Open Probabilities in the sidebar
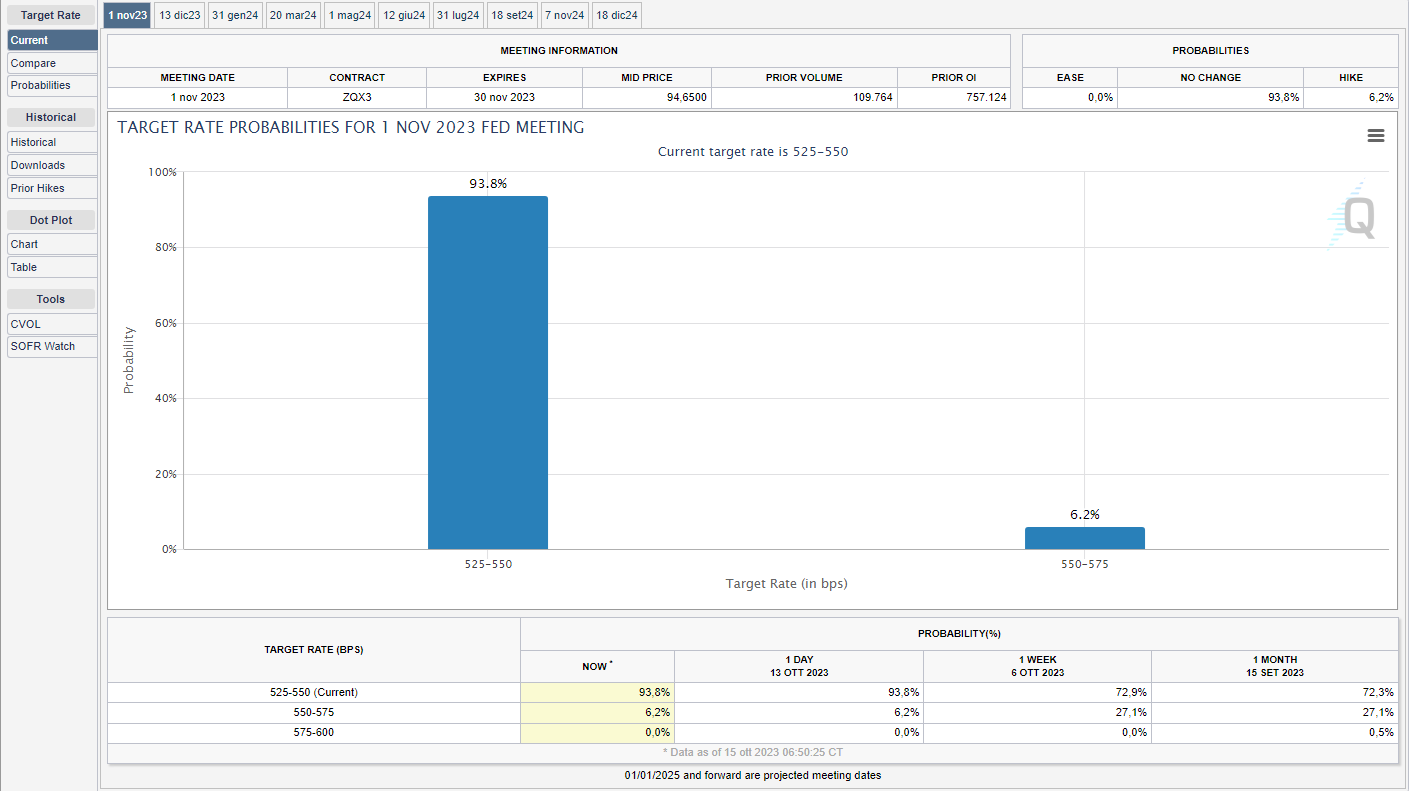Image resolution: width=1409 pixels, height=791 pixels. point(52,86)
